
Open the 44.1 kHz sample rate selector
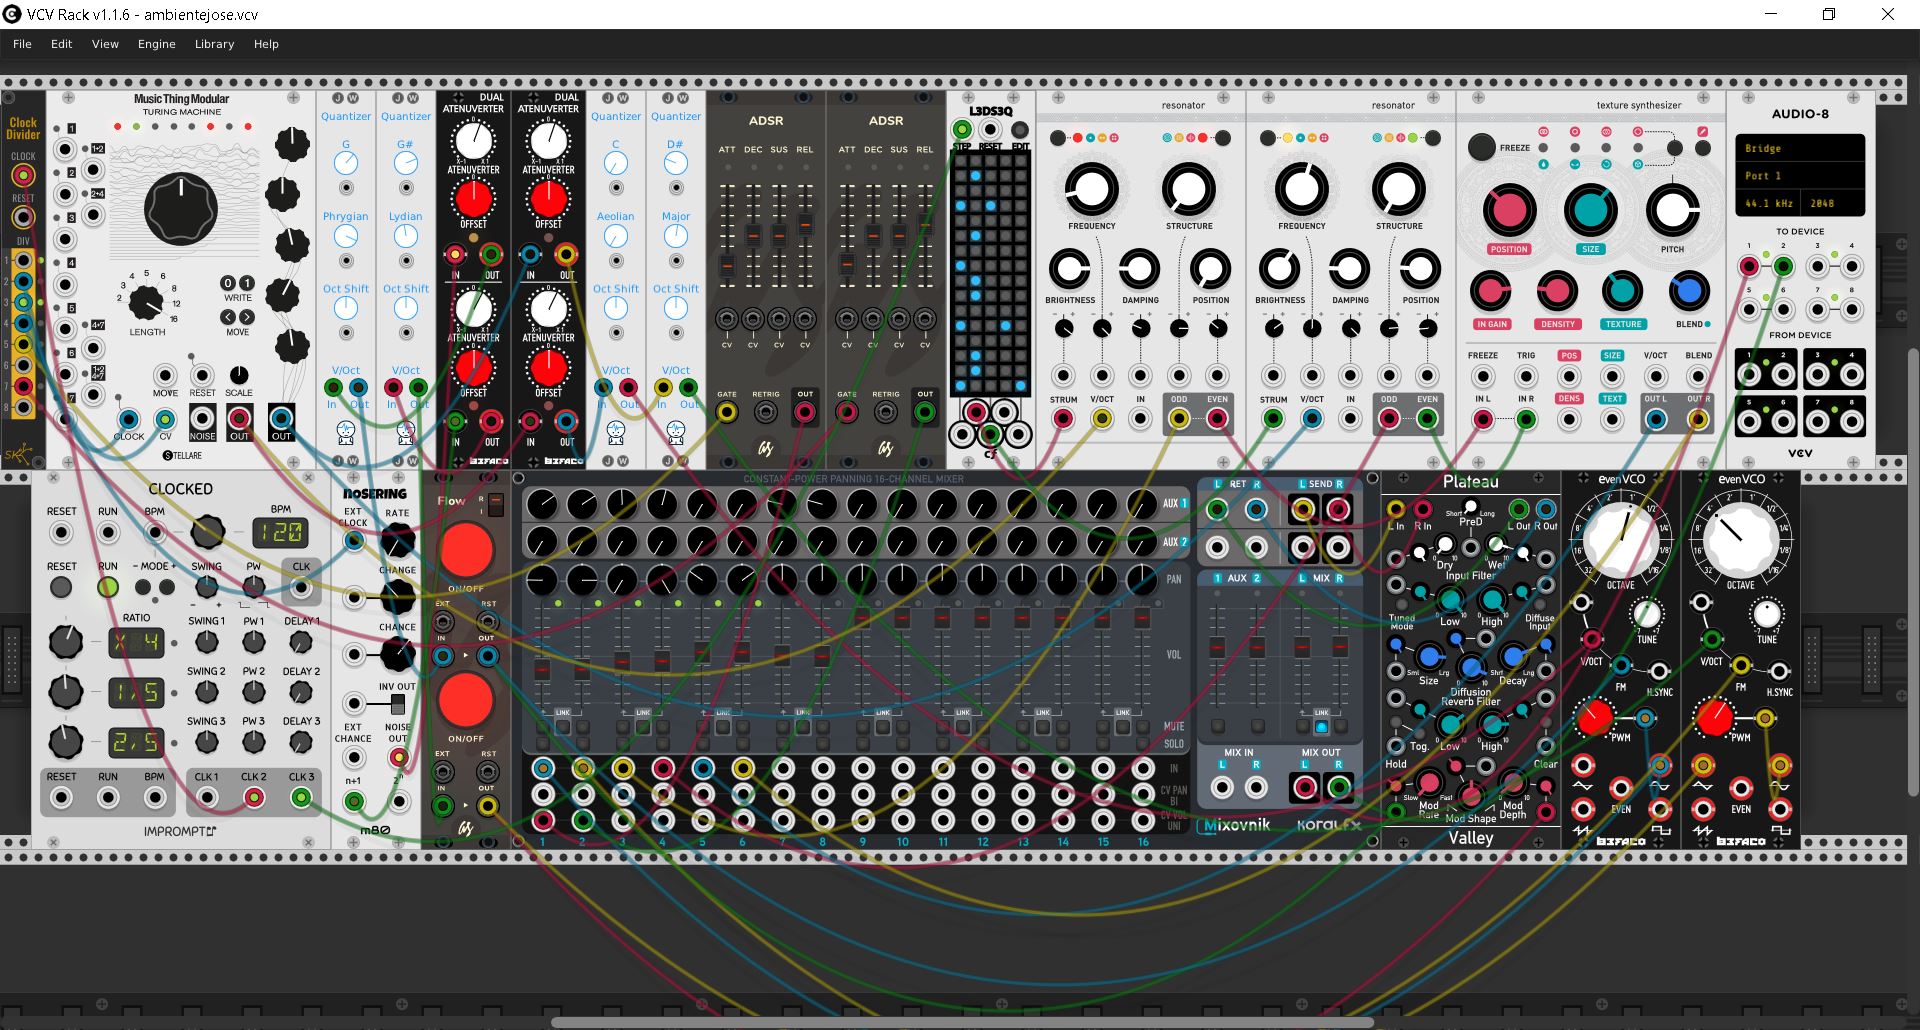coord(1768,203)
